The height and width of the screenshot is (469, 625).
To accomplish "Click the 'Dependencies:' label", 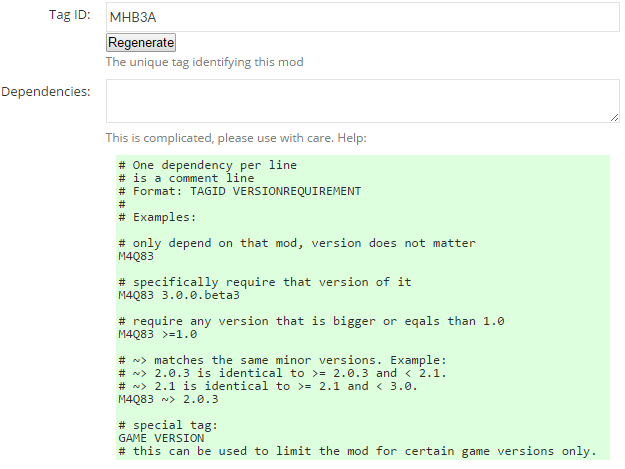I will click(46, 92).
